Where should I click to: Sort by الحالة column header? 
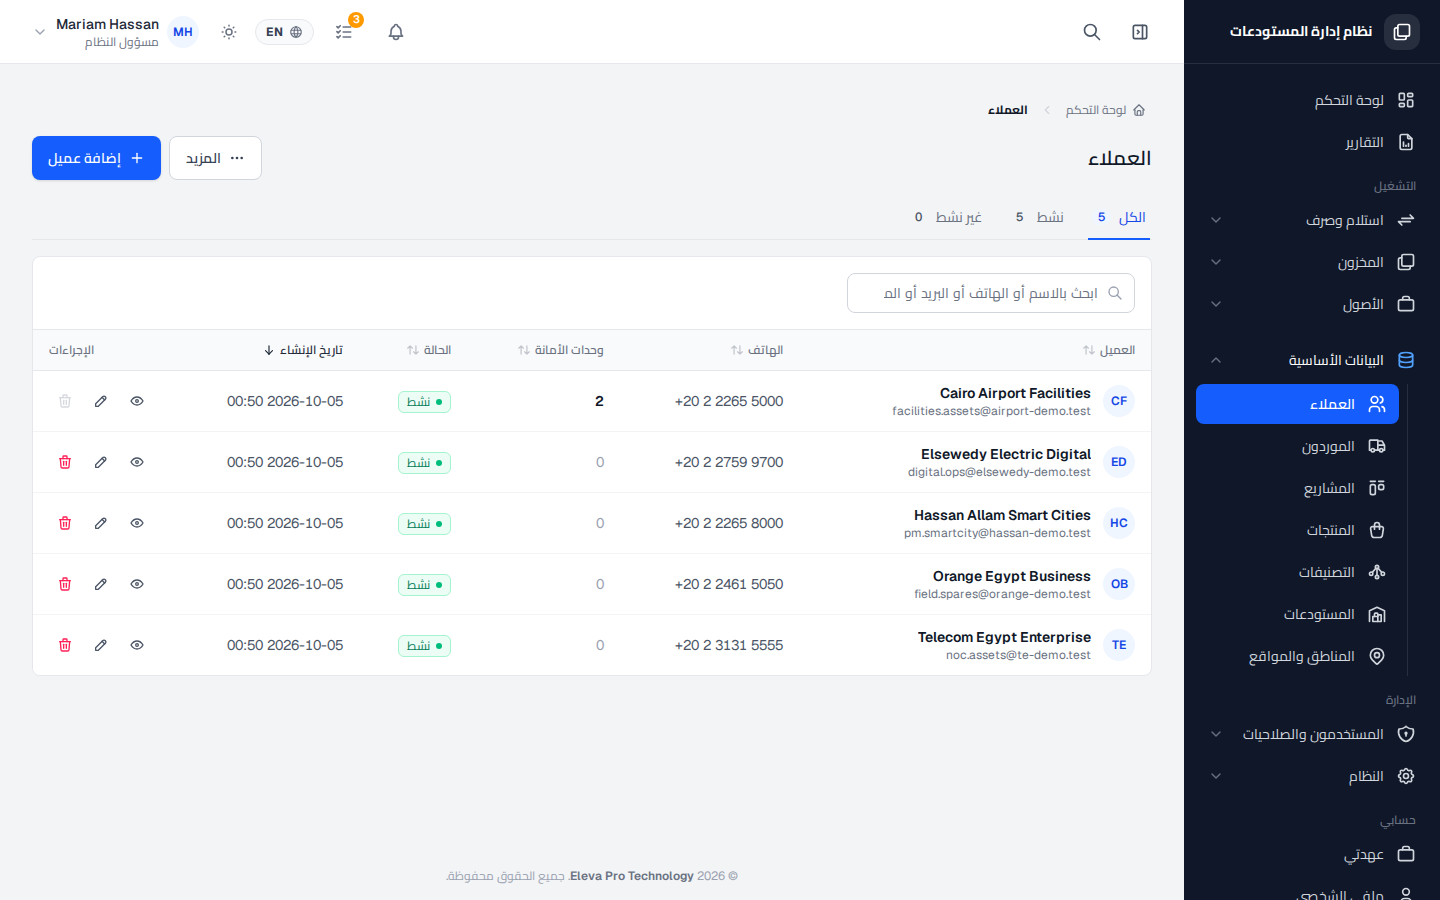click(x=429, y=350)
